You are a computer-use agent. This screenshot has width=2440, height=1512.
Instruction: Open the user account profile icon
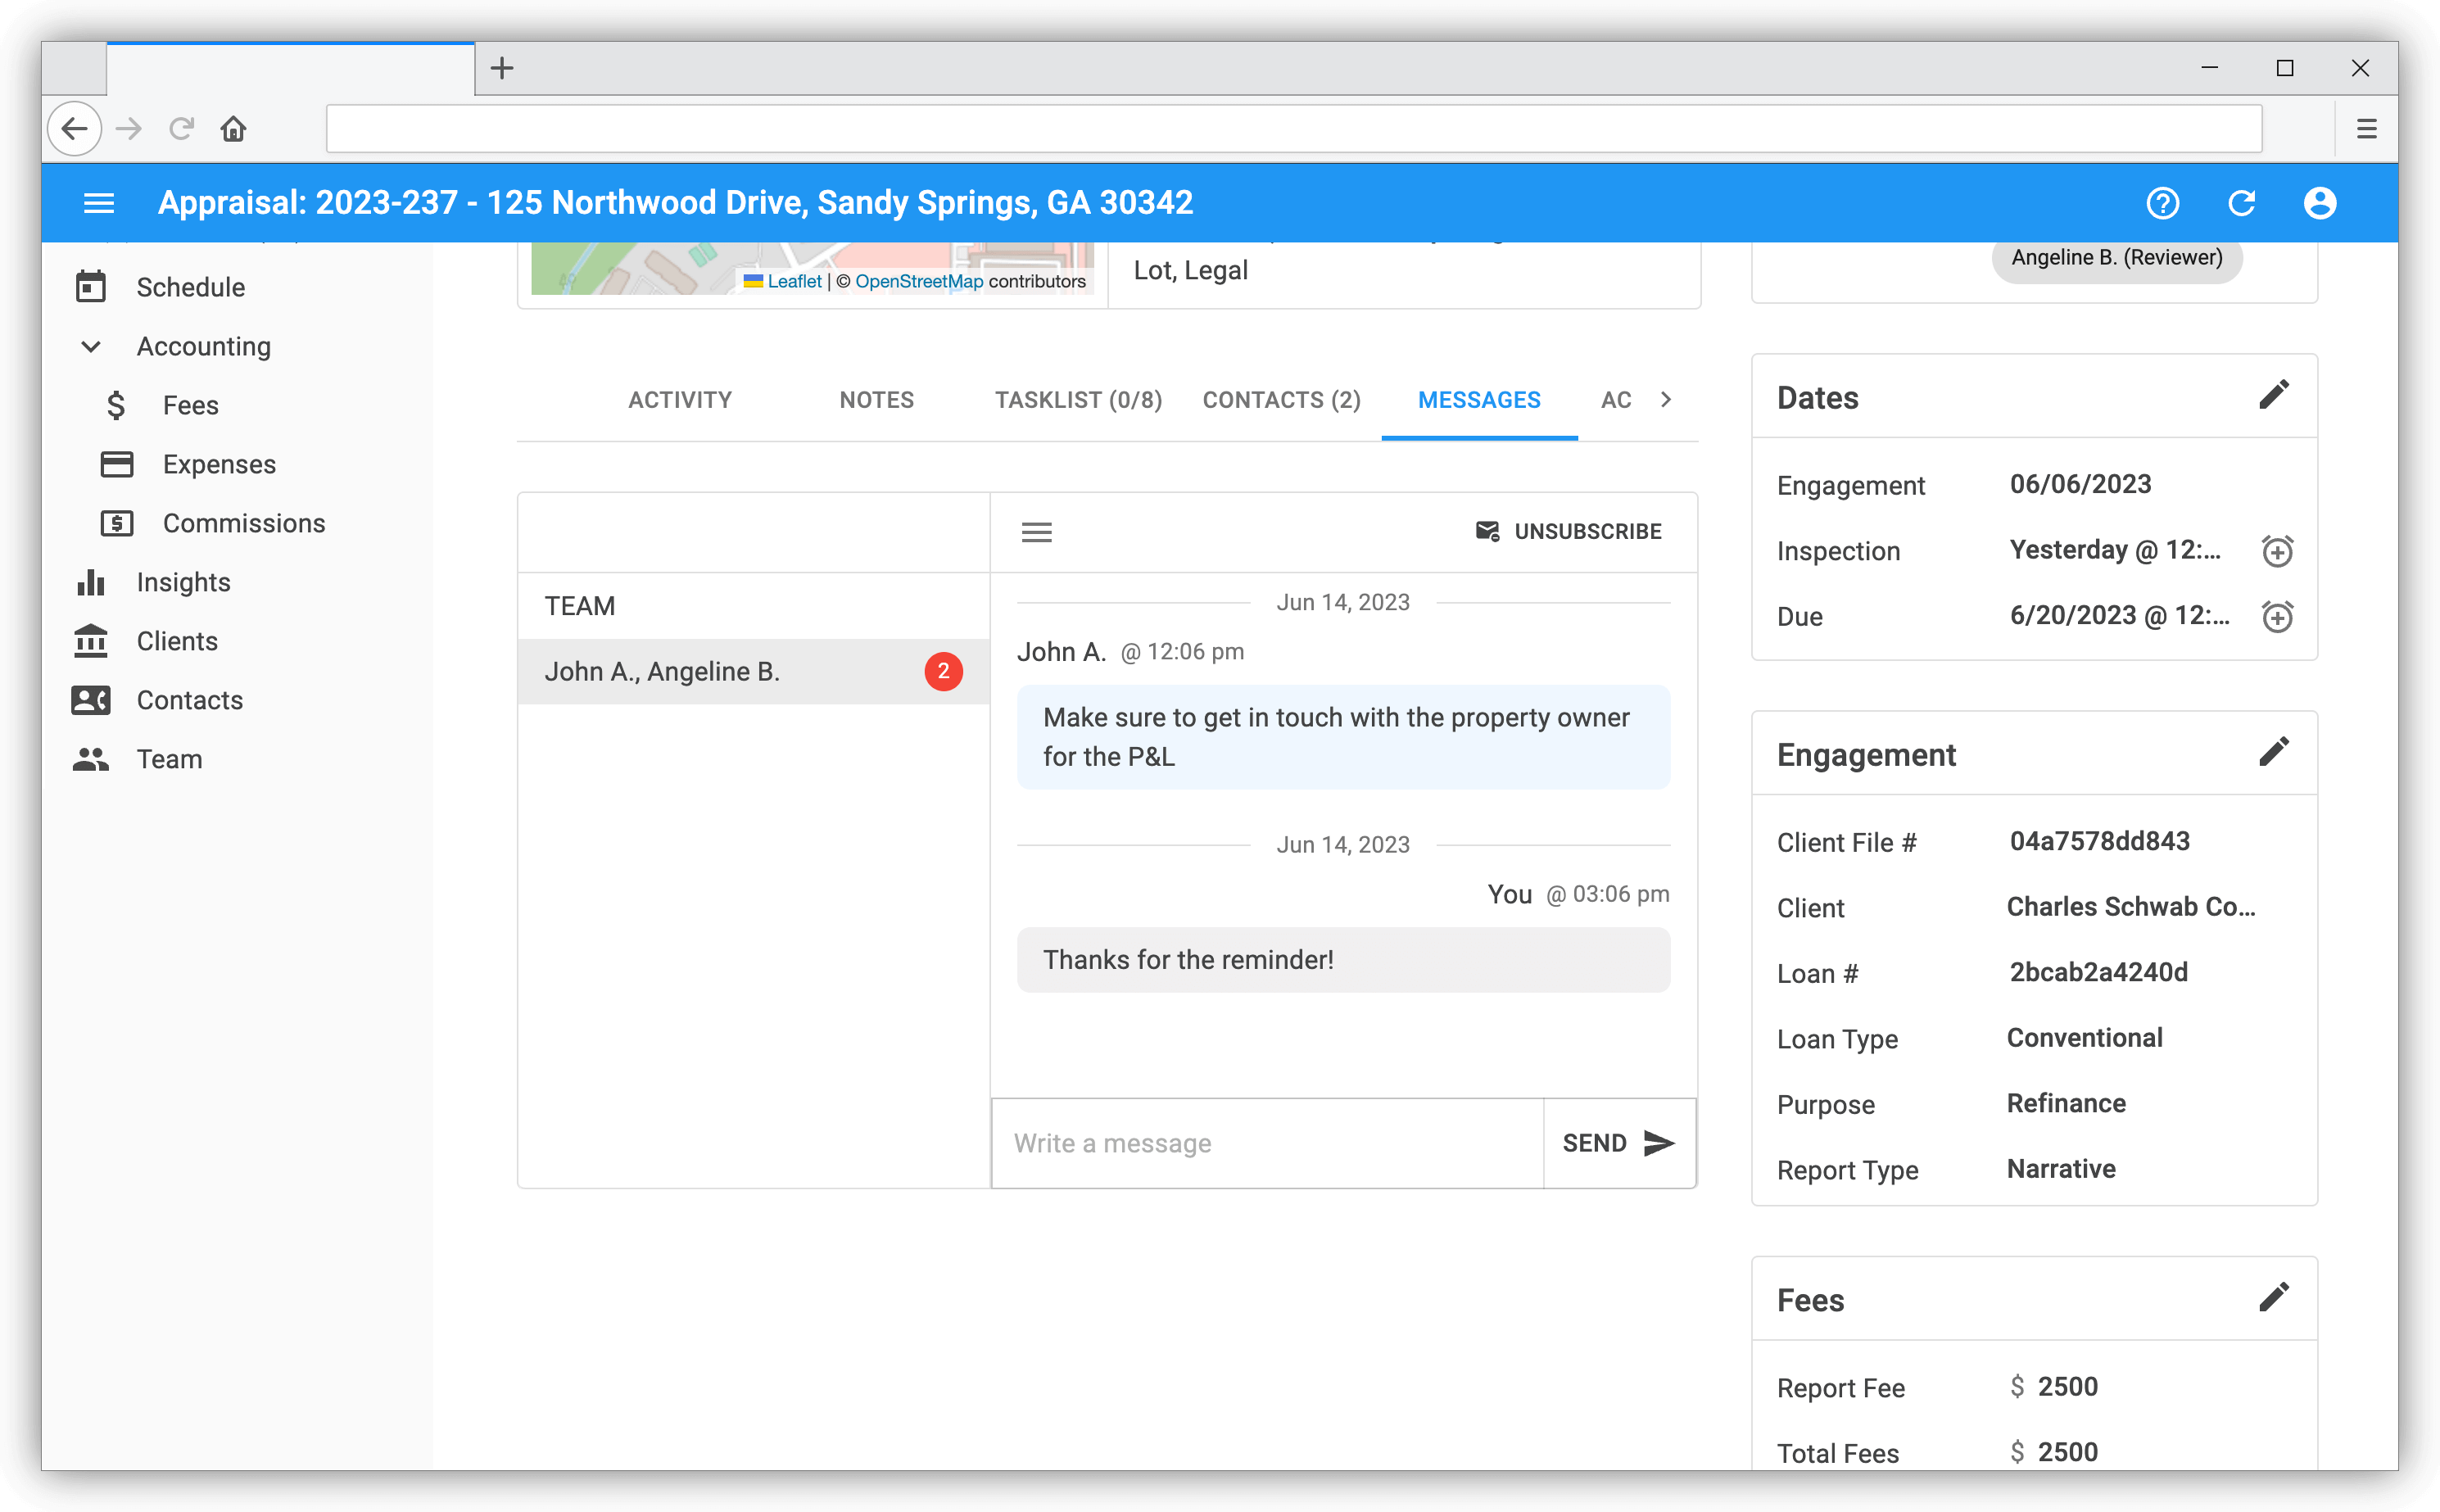click(x=2320, y=203)
